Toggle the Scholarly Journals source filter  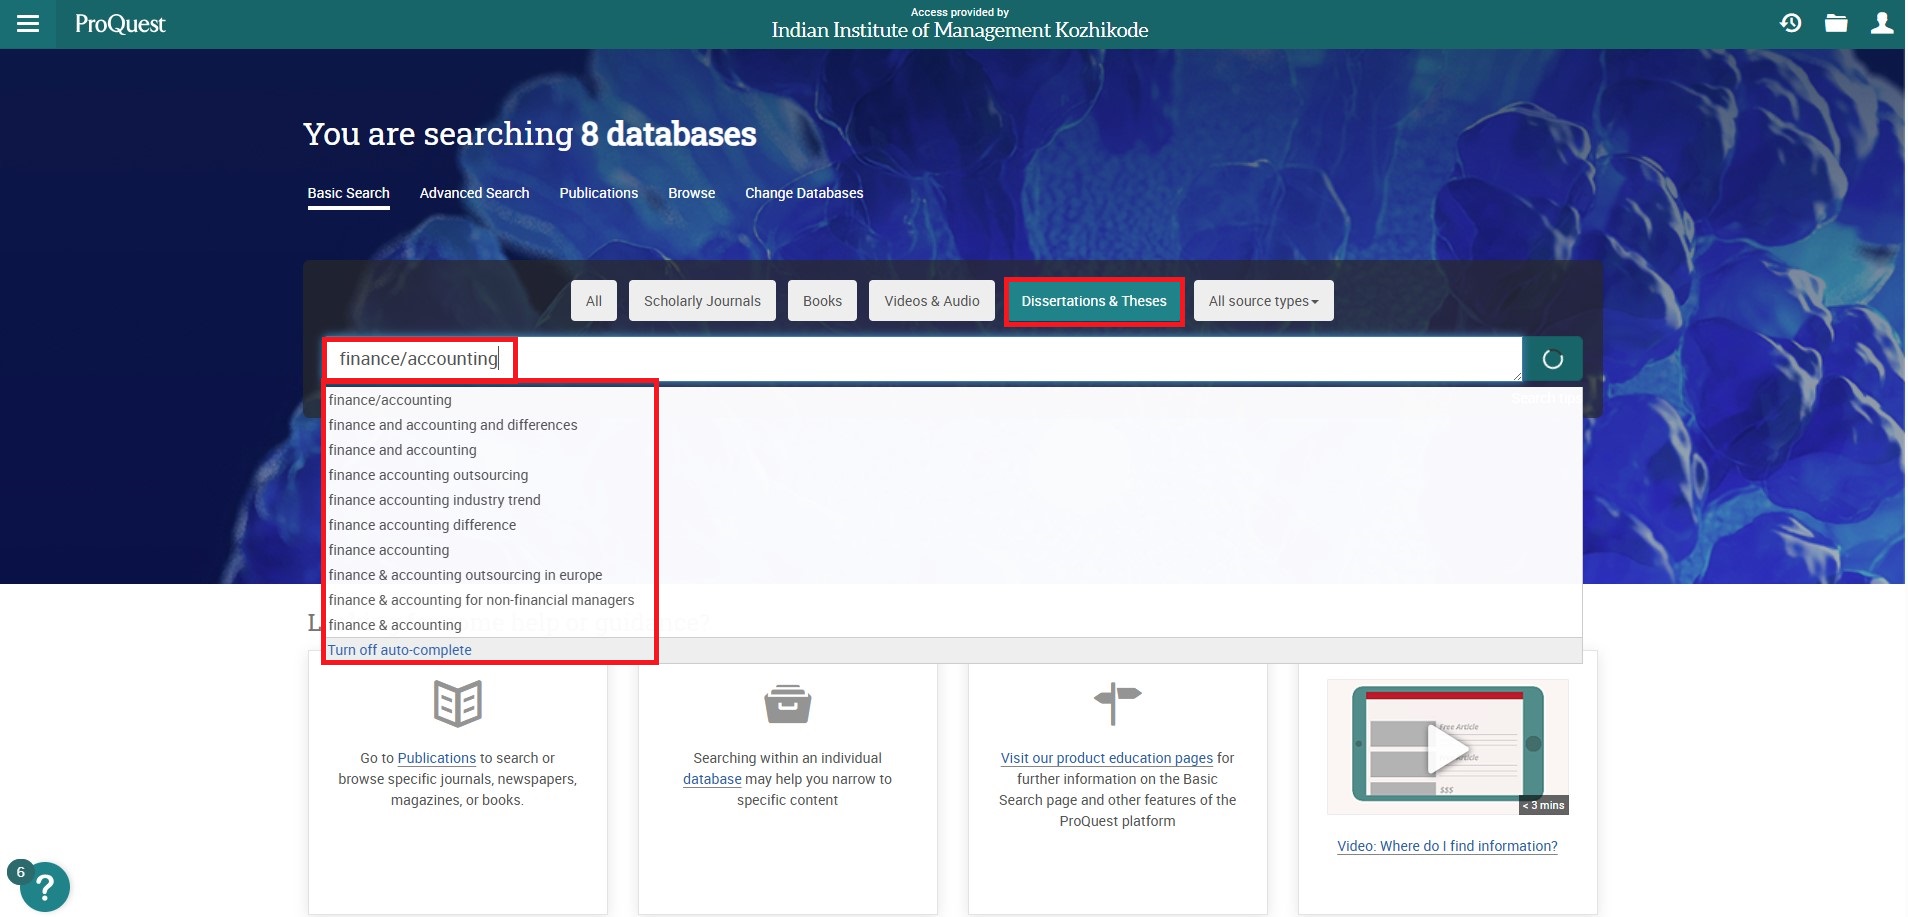pyautogui.click(x=702, y=301)
